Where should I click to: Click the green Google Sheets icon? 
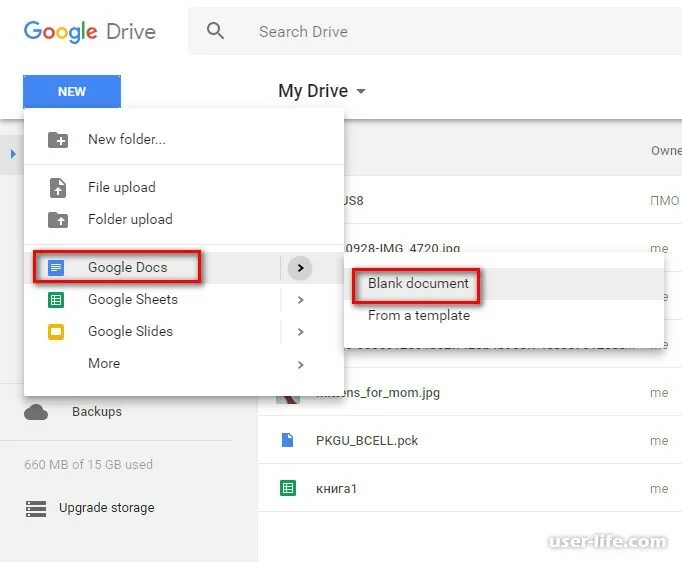[x=56, y=300]
